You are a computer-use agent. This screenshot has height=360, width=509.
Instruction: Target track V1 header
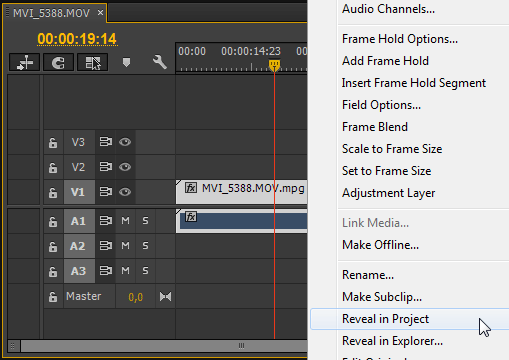coord(79,192)
